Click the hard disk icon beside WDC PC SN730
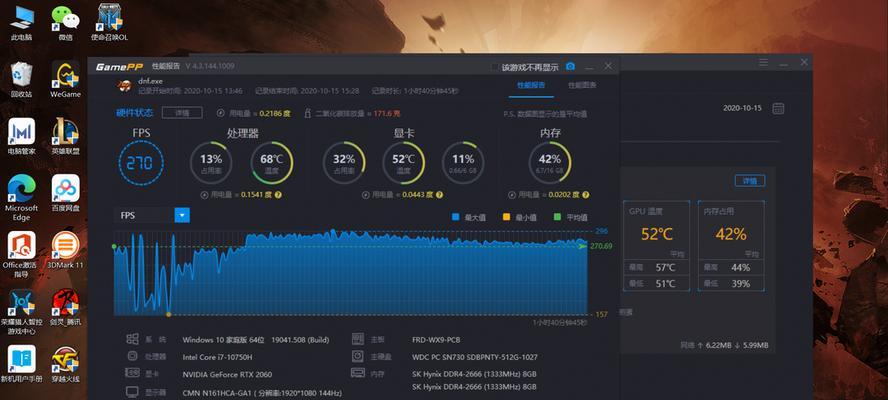 click(x=357, y=356)
